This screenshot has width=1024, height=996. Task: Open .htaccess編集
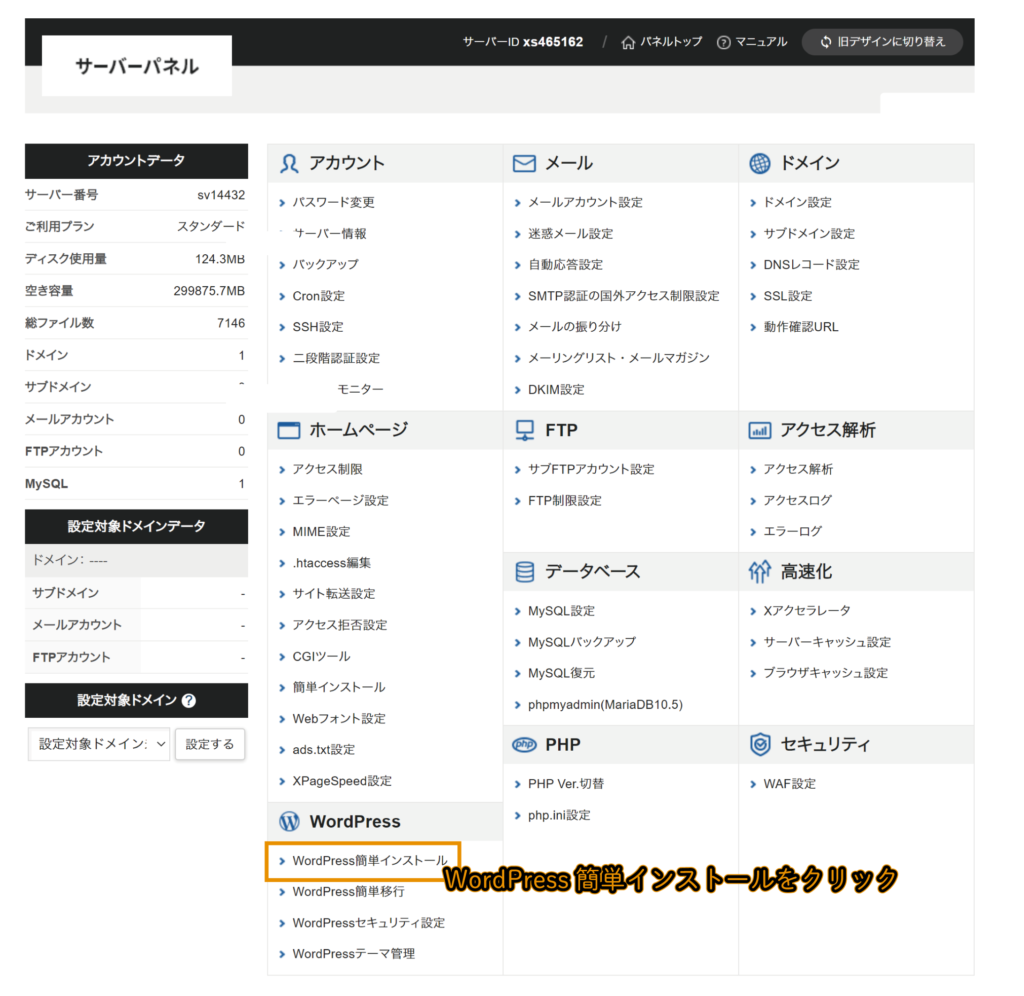click(332, 563)
